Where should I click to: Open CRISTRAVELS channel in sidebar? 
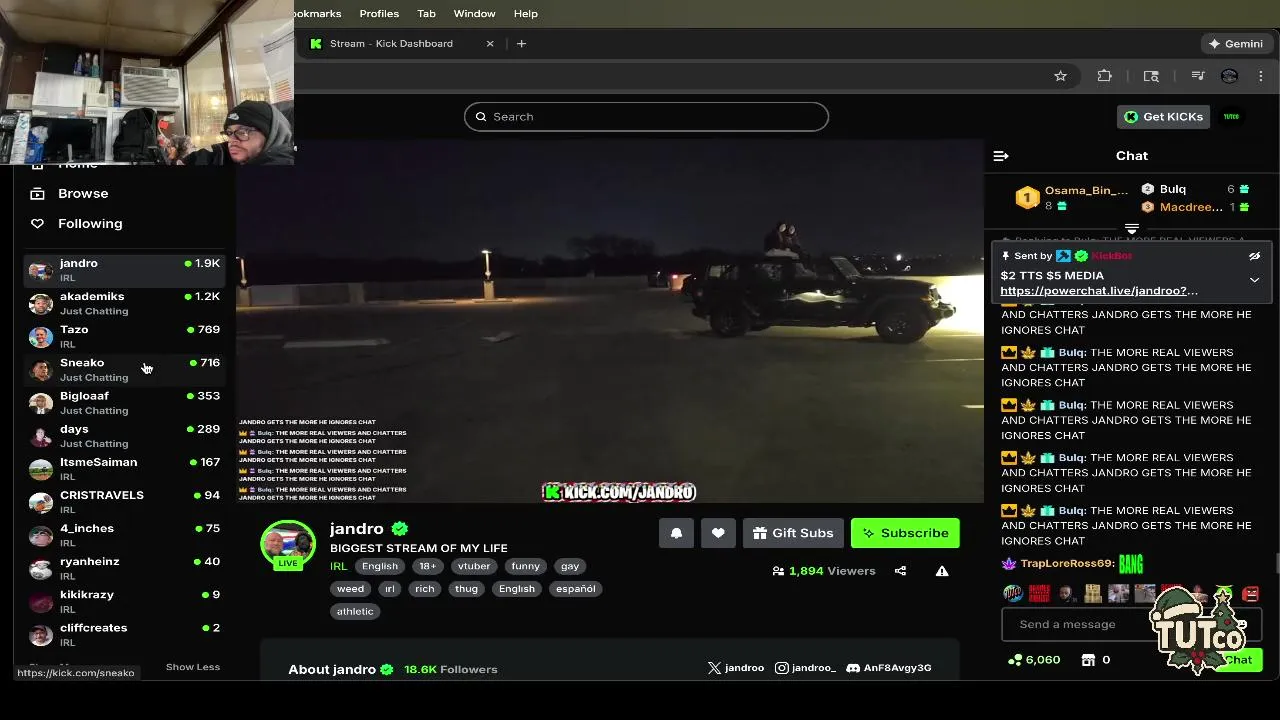click(125, 501)
